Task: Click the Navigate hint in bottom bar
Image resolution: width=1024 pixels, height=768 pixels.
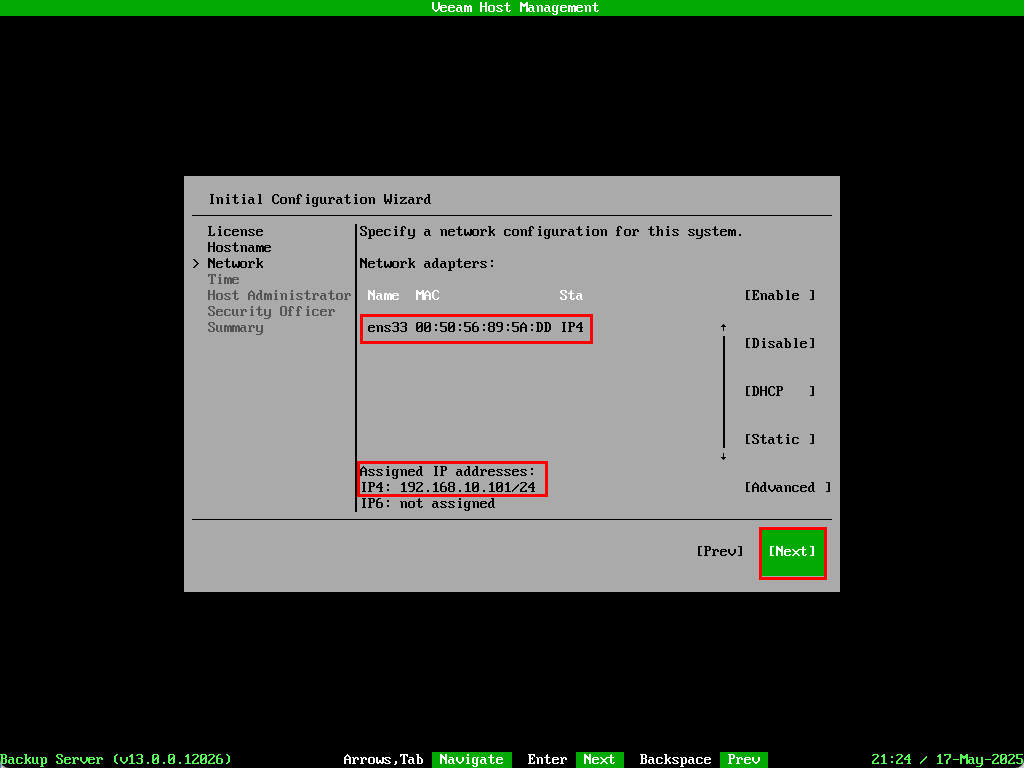Action: pyautogui.click(x=471, y=760)
